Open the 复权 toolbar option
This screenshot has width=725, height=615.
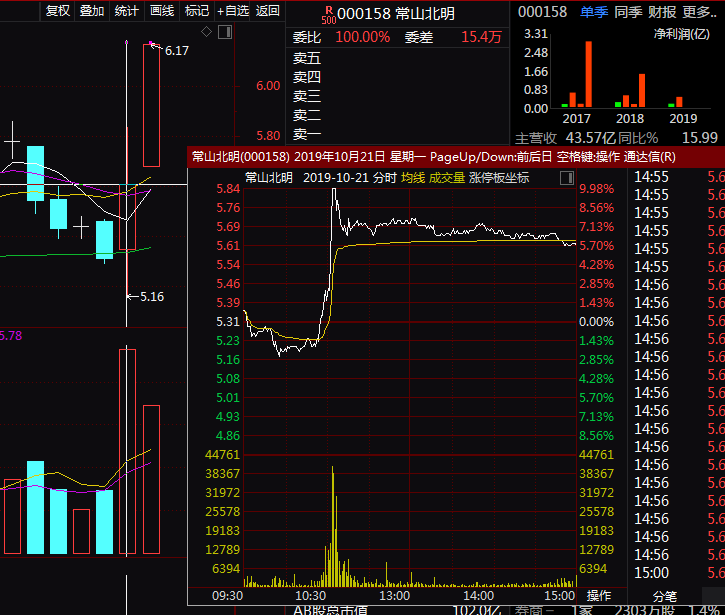tap(57, 10)
